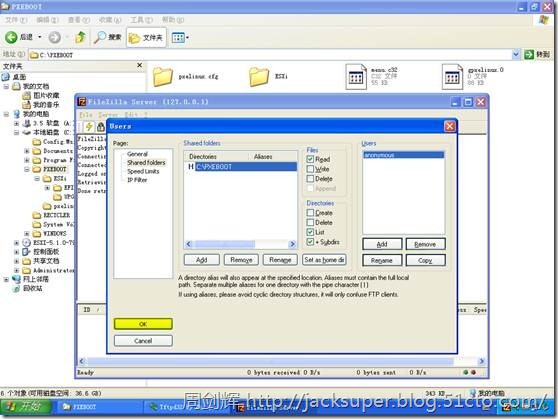Select the C:\PXEBOOT shared directory row
The image size is (558, 419).
(241, 167)
